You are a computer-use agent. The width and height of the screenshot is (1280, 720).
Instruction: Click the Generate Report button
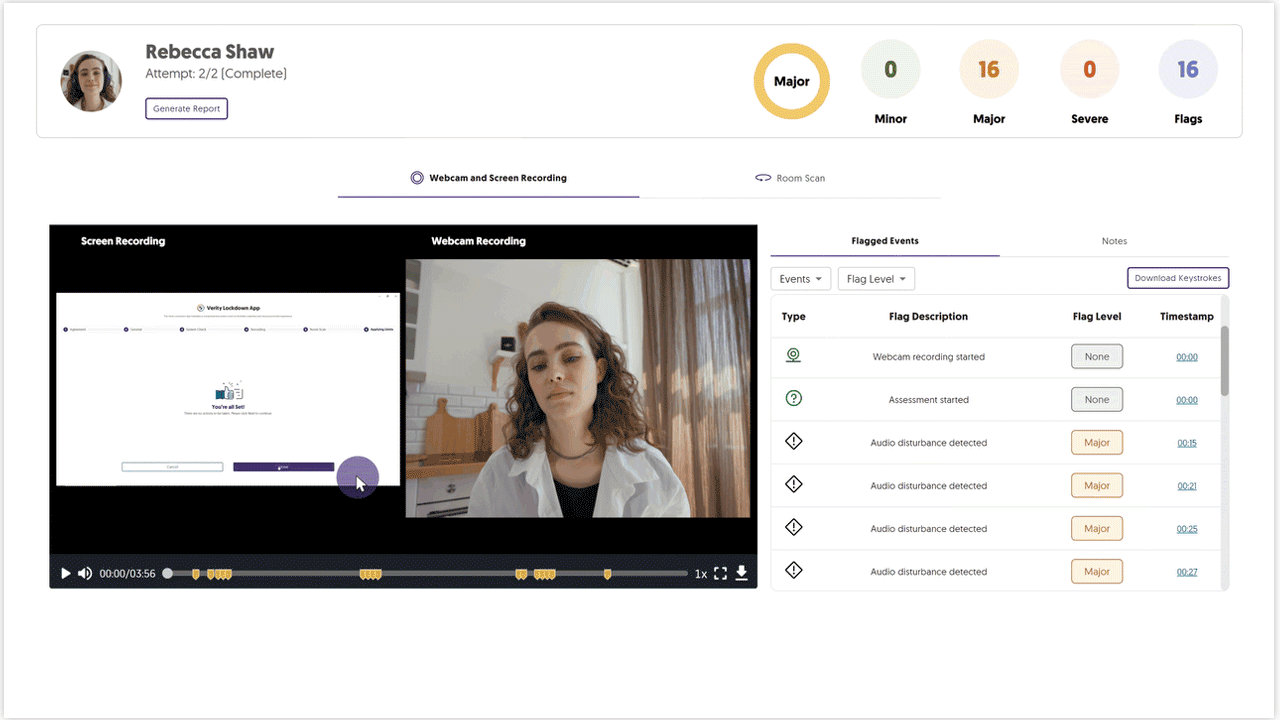tap(187, 108)
